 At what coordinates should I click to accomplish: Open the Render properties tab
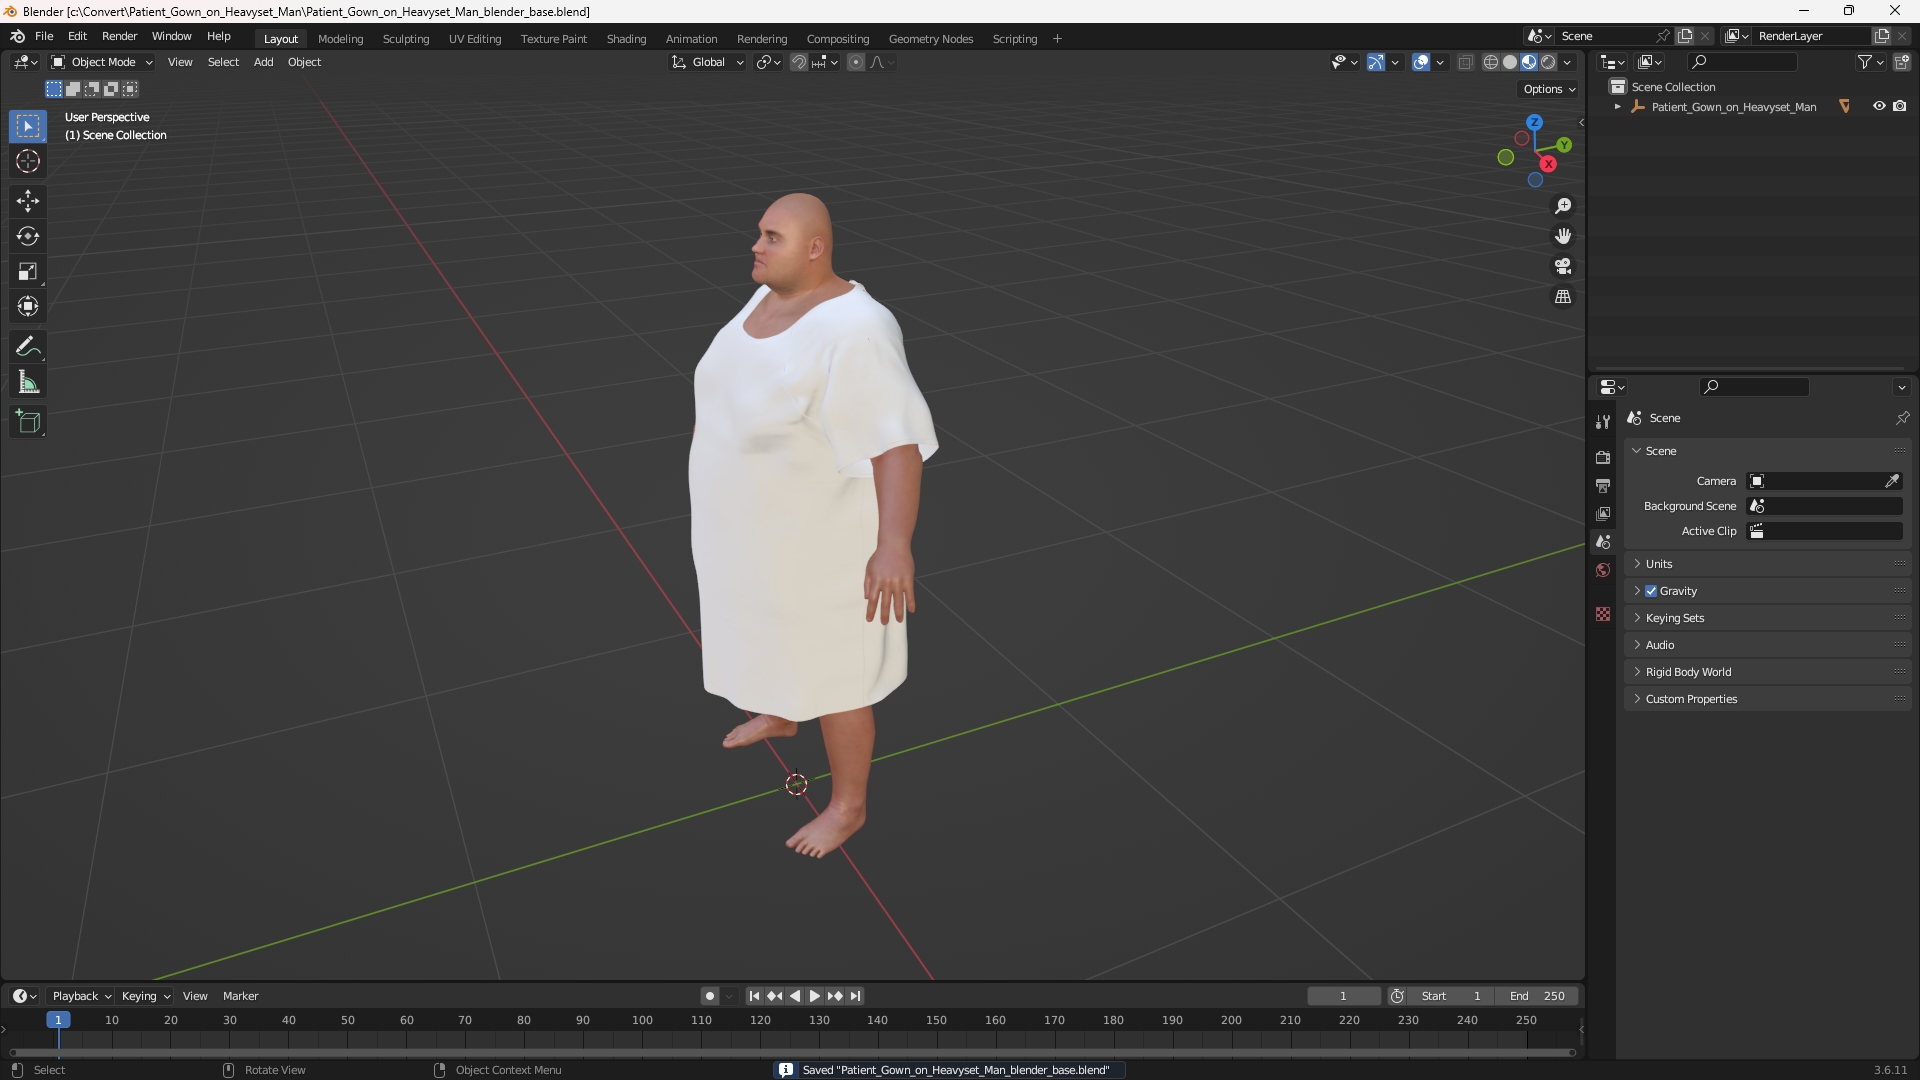coord(1603,457)
